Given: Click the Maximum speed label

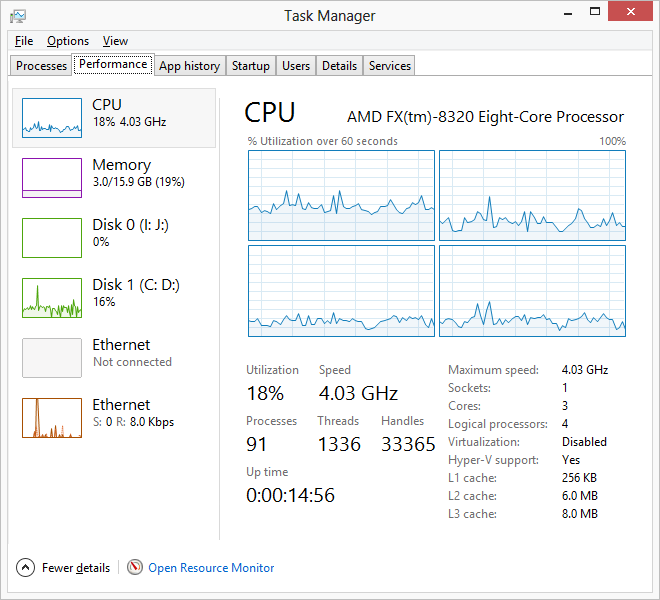Looking at the screenshot, I should [493, 370].
